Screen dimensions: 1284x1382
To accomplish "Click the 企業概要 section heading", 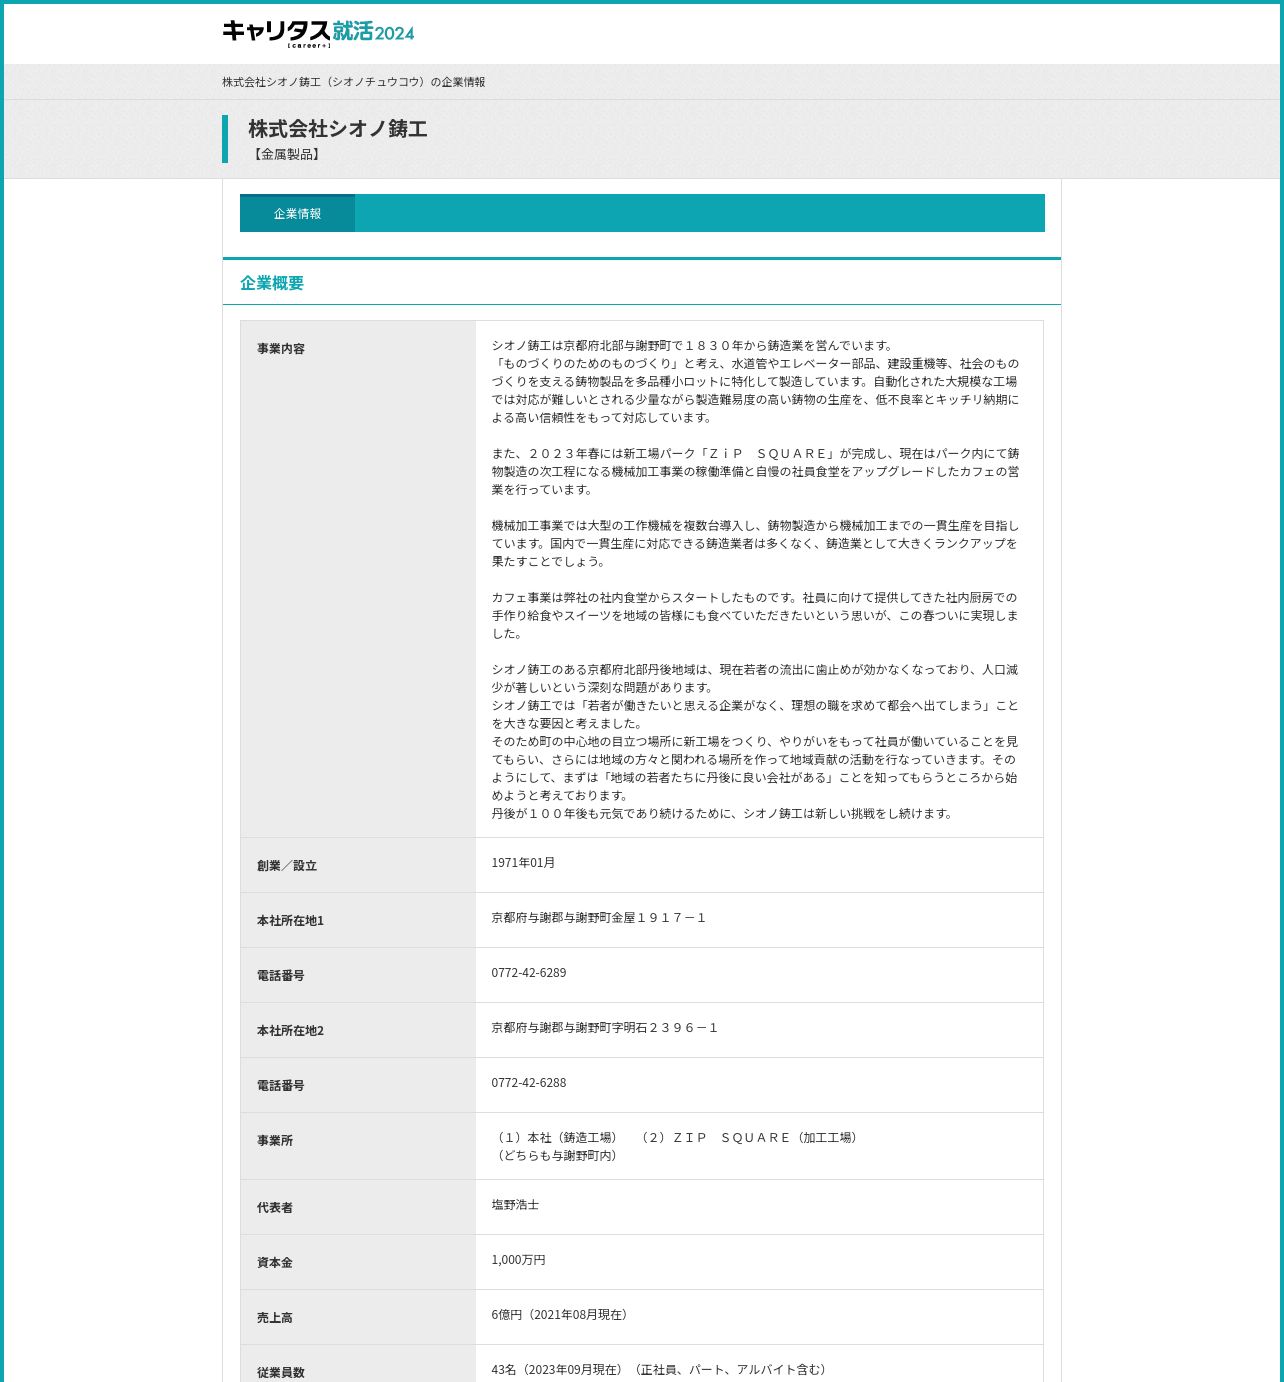I will coord(272,283).
